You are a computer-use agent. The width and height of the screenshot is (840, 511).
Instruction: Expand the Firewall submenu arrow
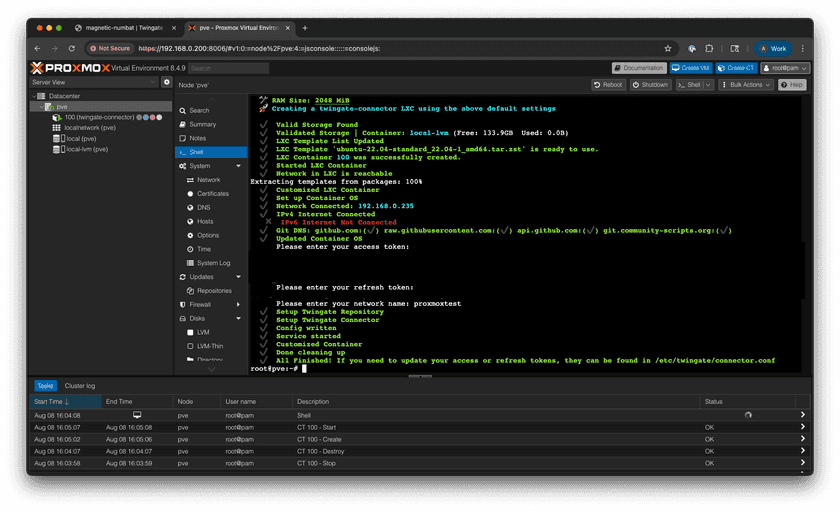[x=238, y=304]
